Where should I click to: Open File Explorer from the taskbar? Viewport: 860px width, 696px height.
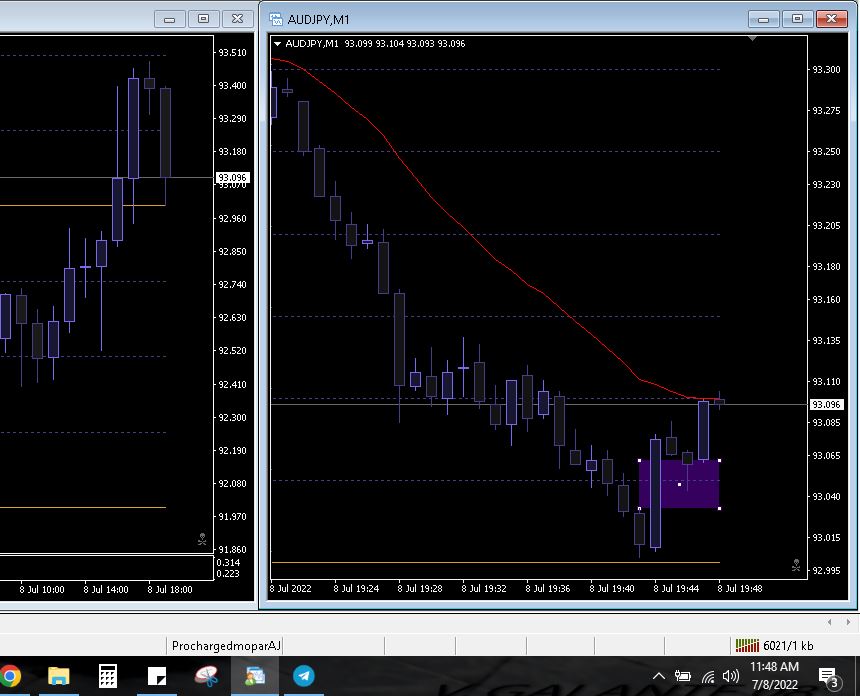point(59,675)
